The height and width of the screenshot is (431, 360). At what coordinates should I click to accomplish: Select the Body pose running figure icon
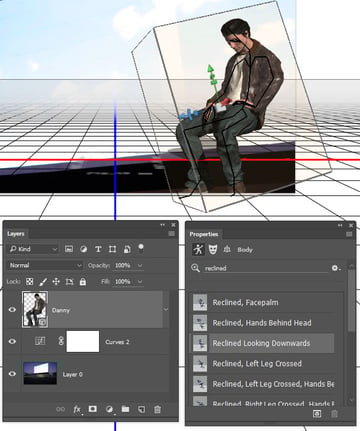tap(198, 249)
